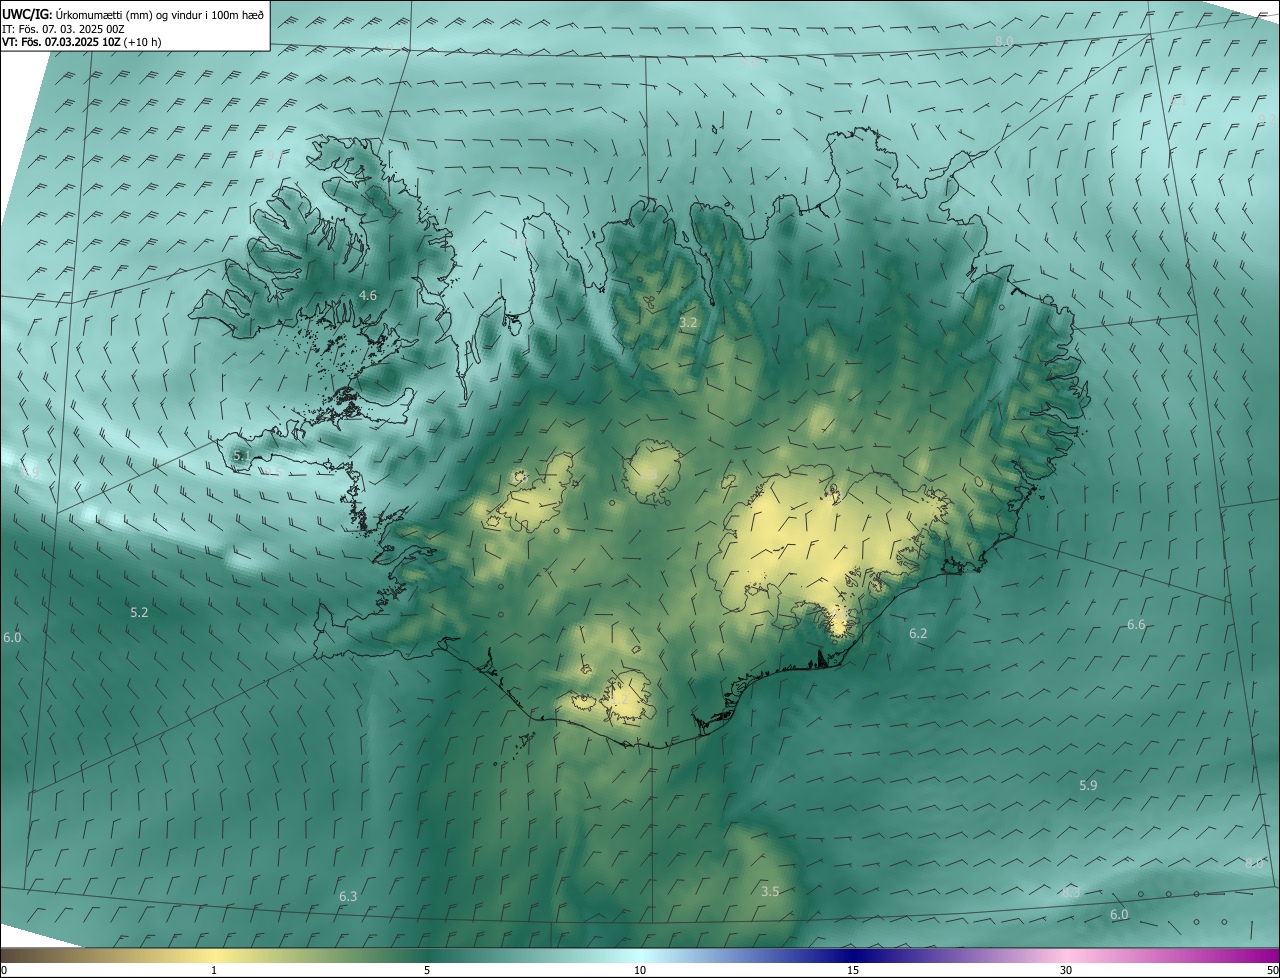The image size is (1280, 978).
Task: Select the 'IT: Fös. 07. 03. 2025 00Z' line
Action: point(64,29)
